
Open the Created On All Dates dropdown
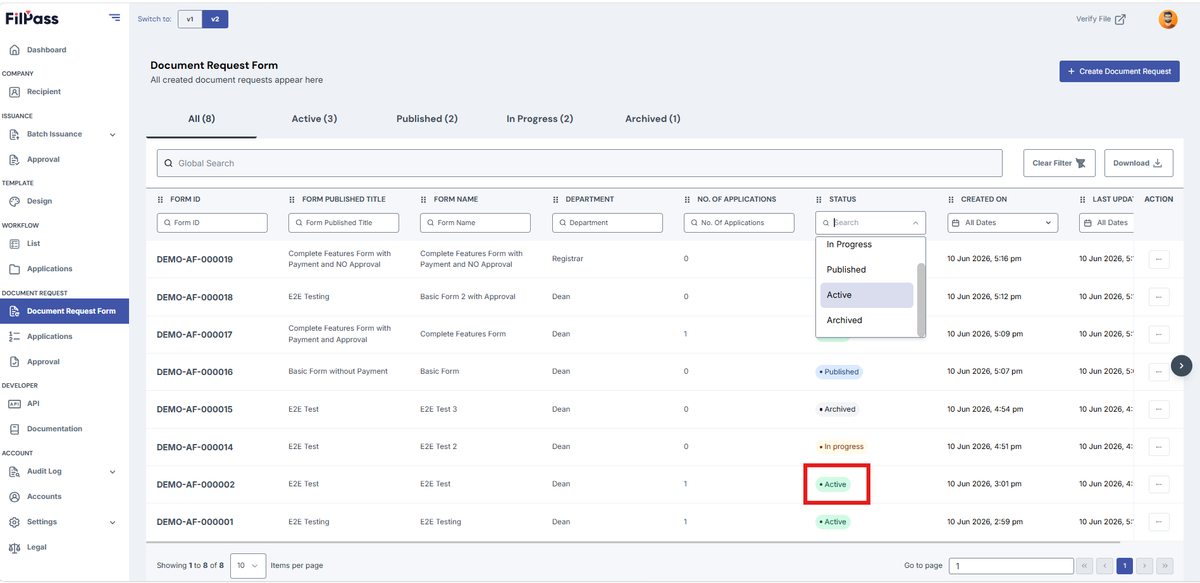[1002, 223]
